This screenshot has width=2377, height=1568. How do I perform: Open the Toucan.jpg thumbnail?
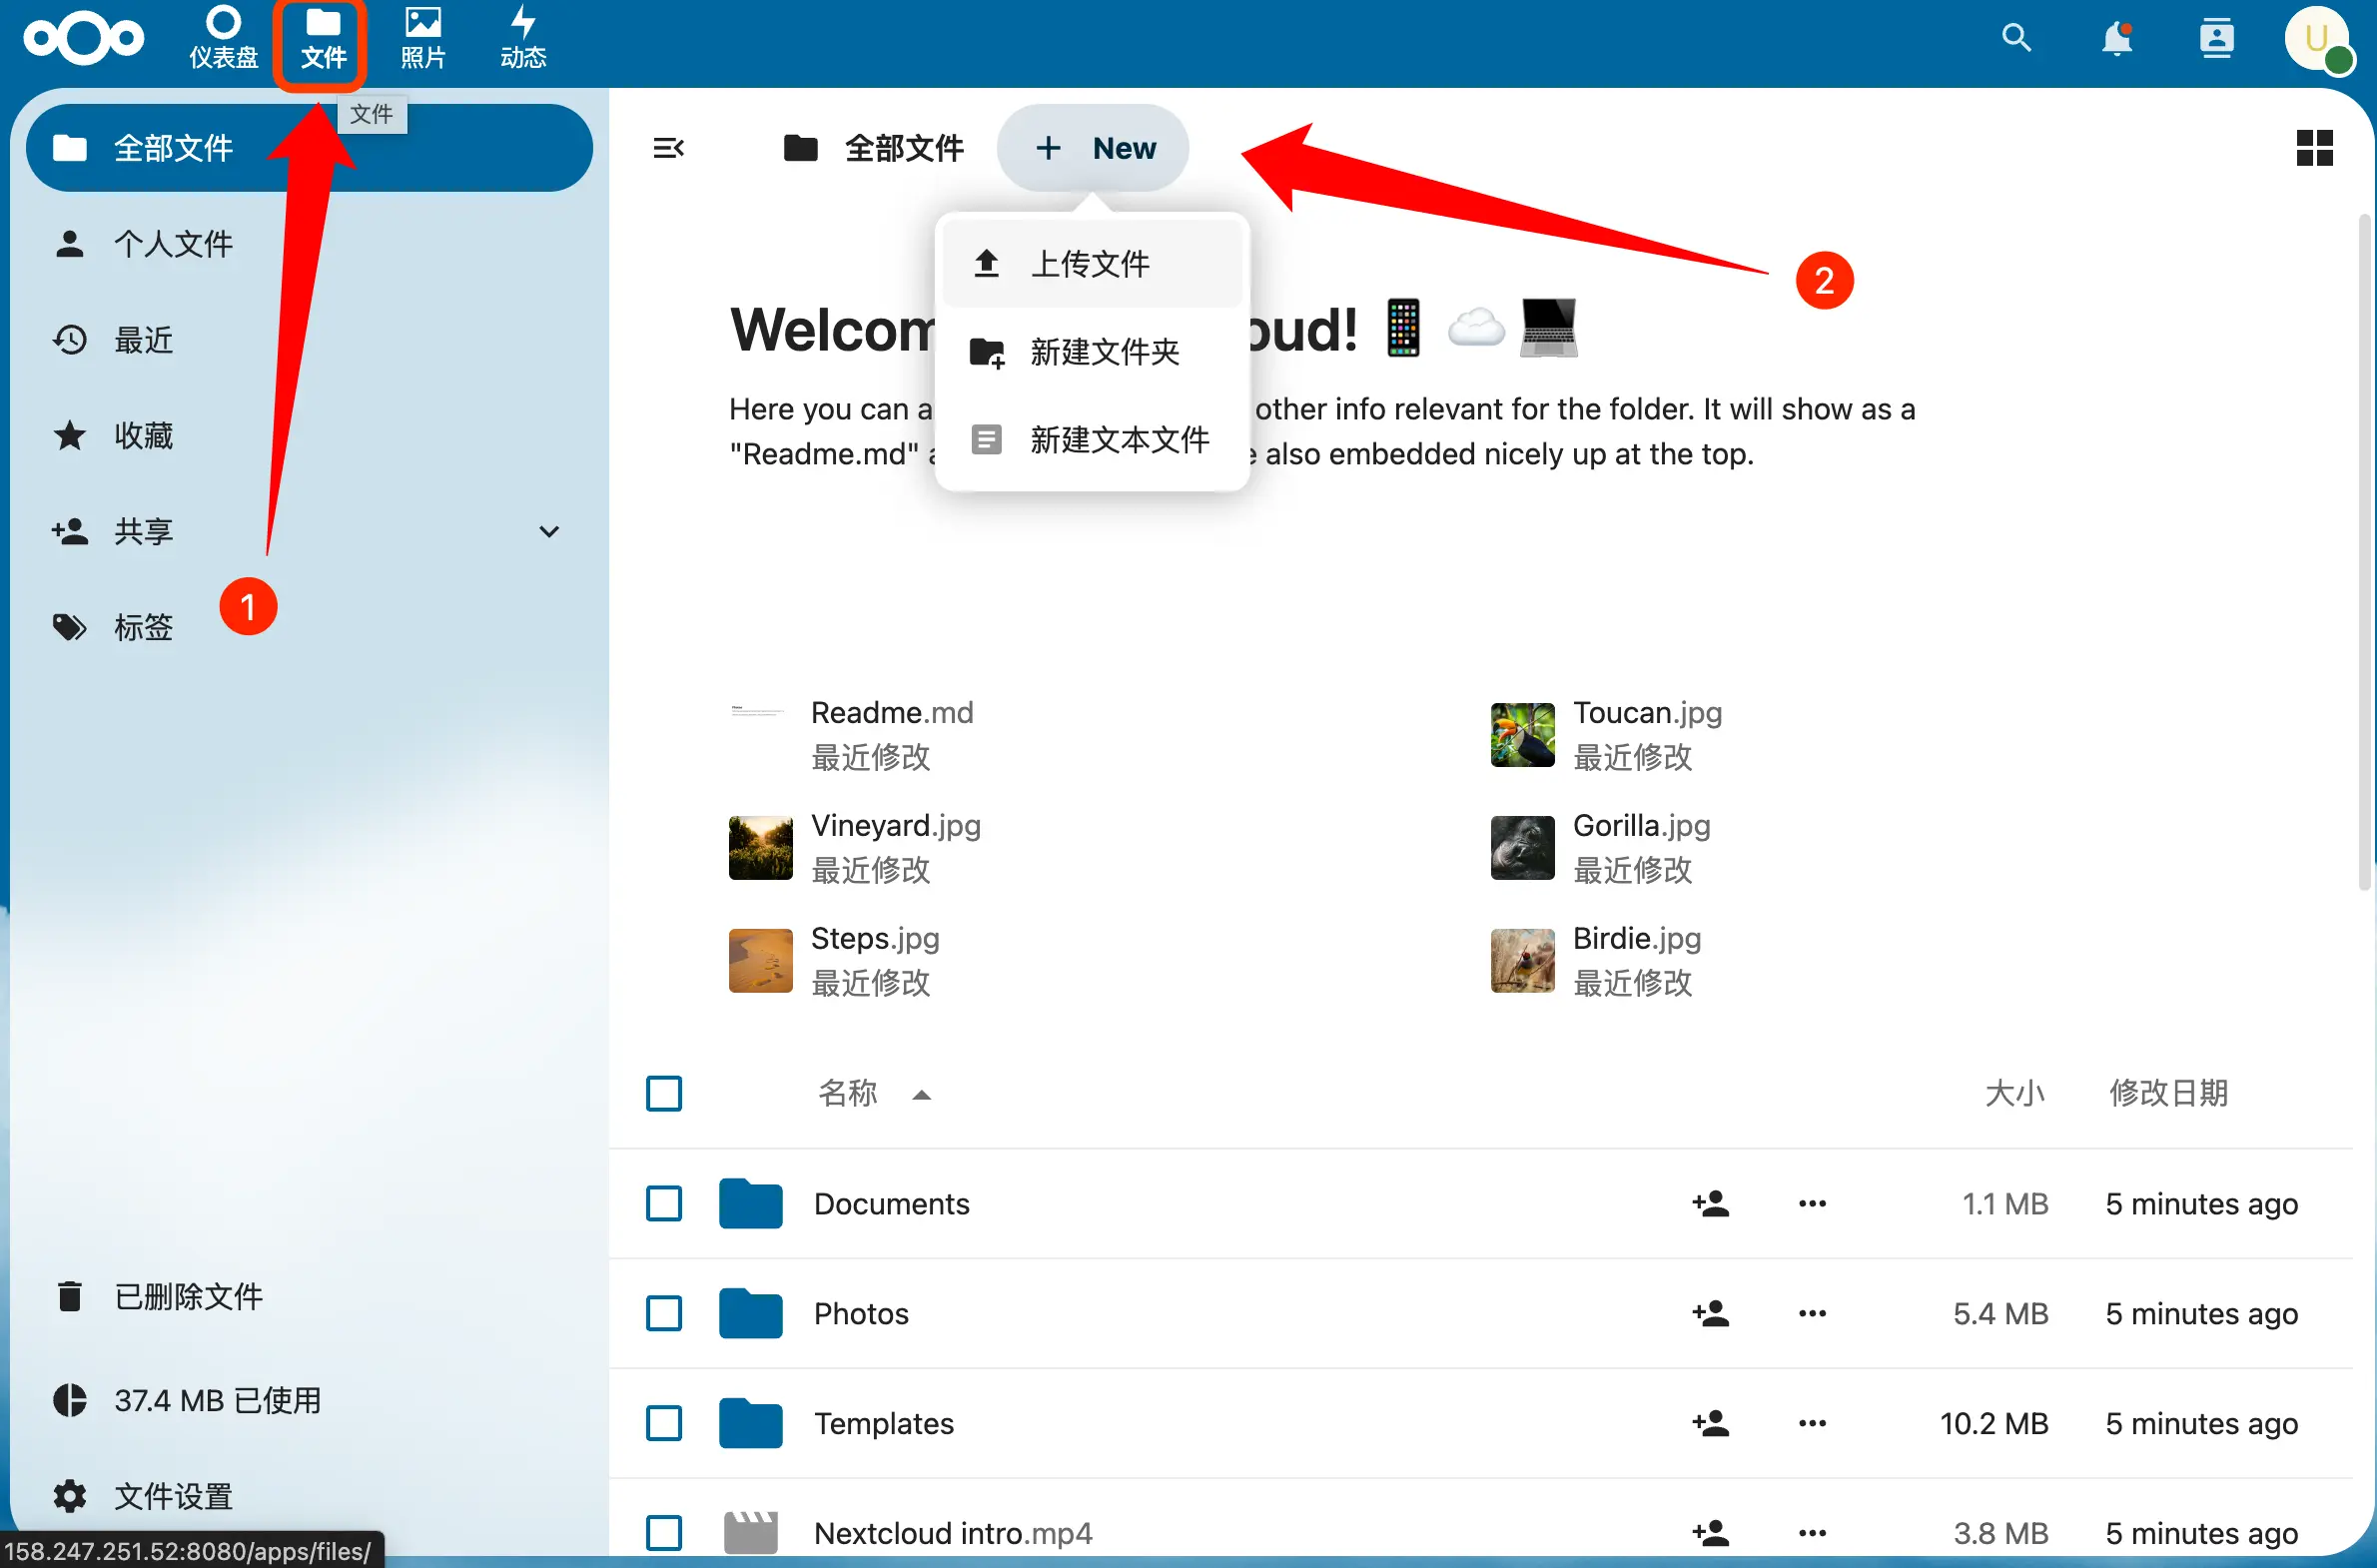pyautogui.click(x=1522, y=735)
